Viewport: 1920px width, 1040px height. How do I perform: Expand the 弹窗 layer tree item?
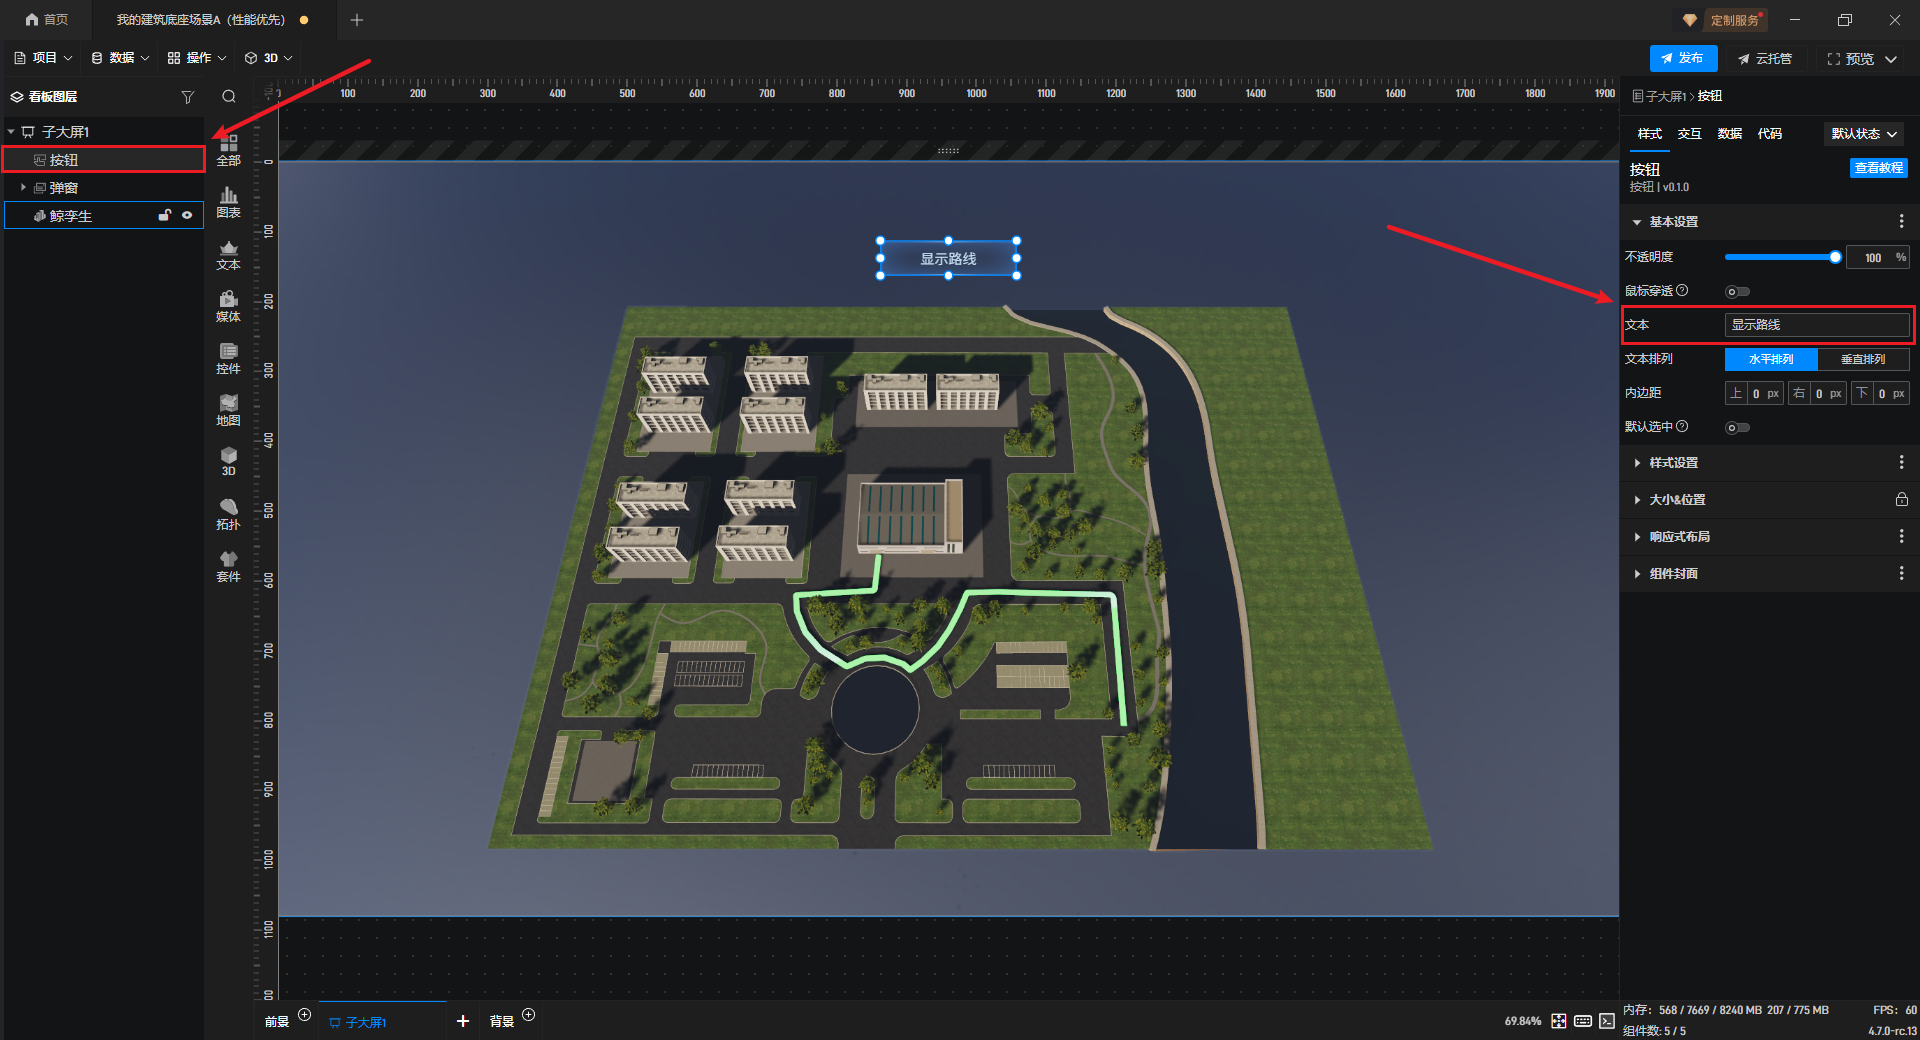[x=23, y=188]
